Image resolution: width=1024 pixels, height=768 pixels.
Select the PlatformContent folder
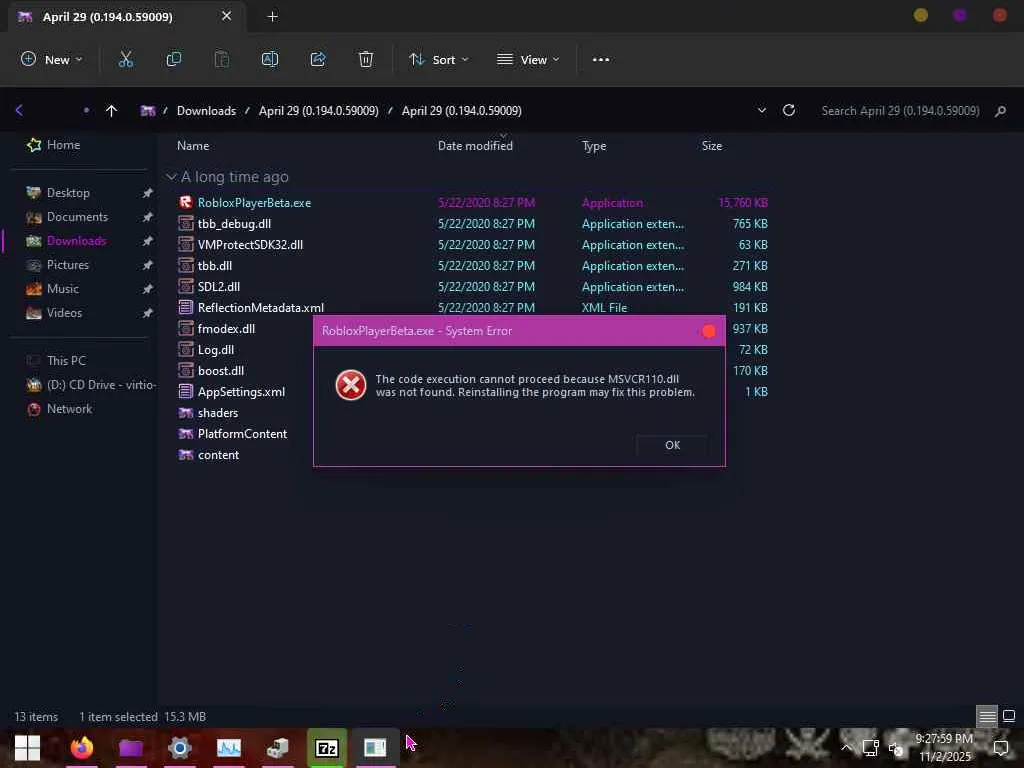pyautogui.click(x=242, y=434)
